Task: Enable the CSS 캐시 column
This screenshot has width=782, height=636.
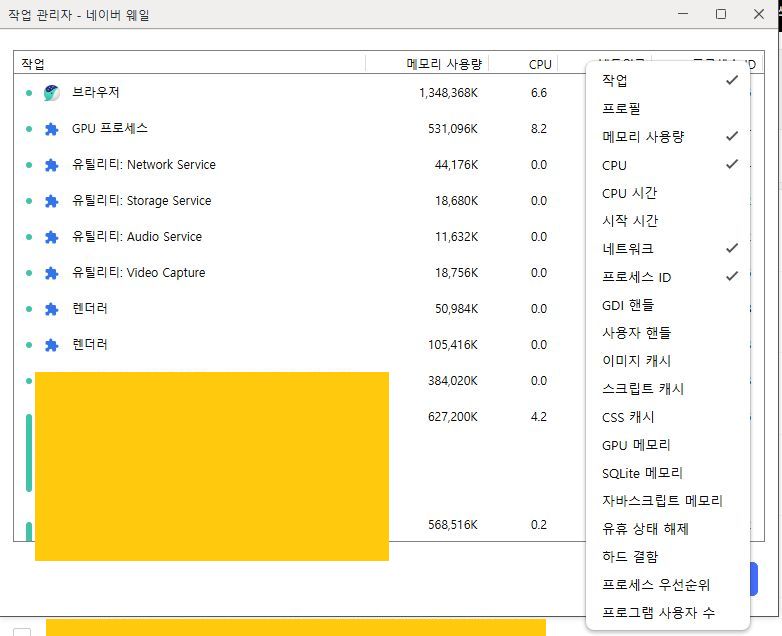Action: point(668,417)
